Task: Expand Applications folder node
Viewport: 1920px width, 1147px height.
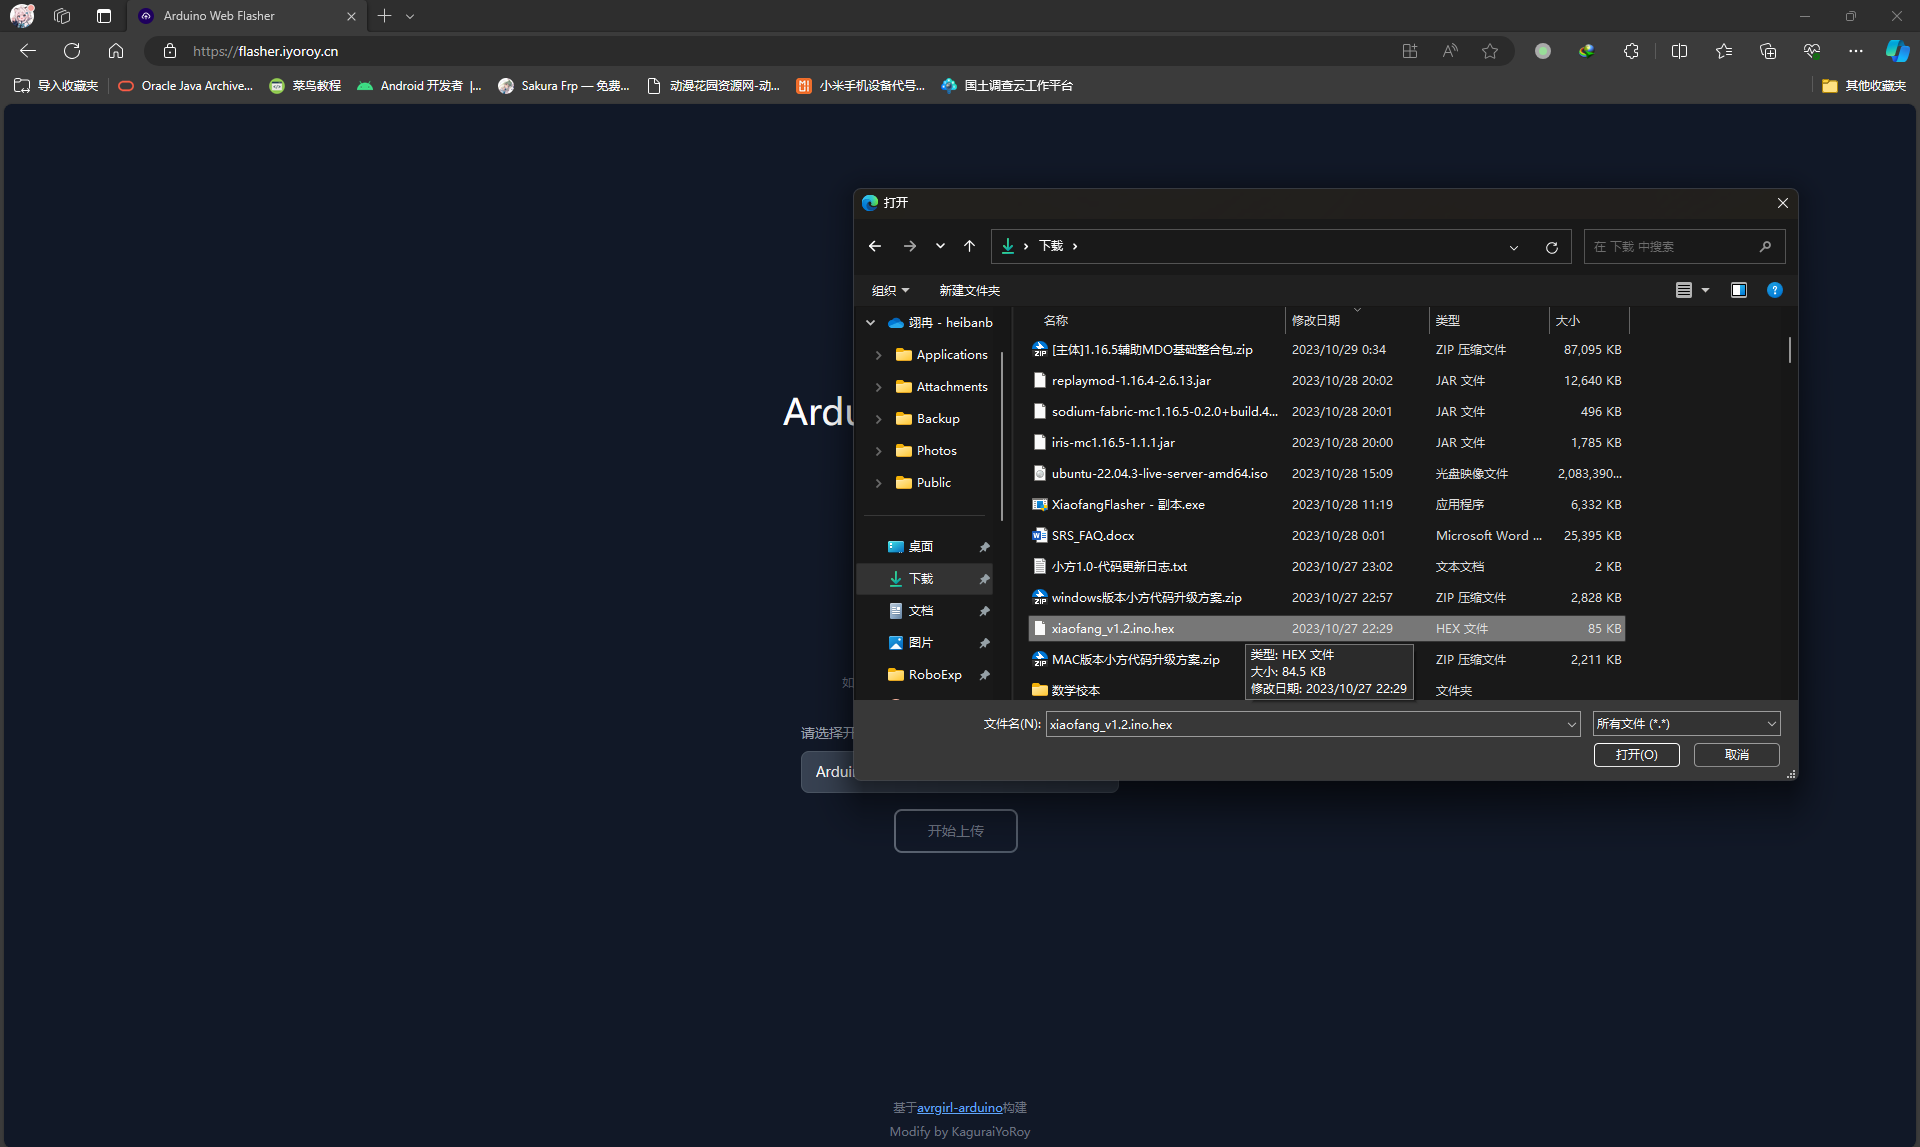Action: 879,355
